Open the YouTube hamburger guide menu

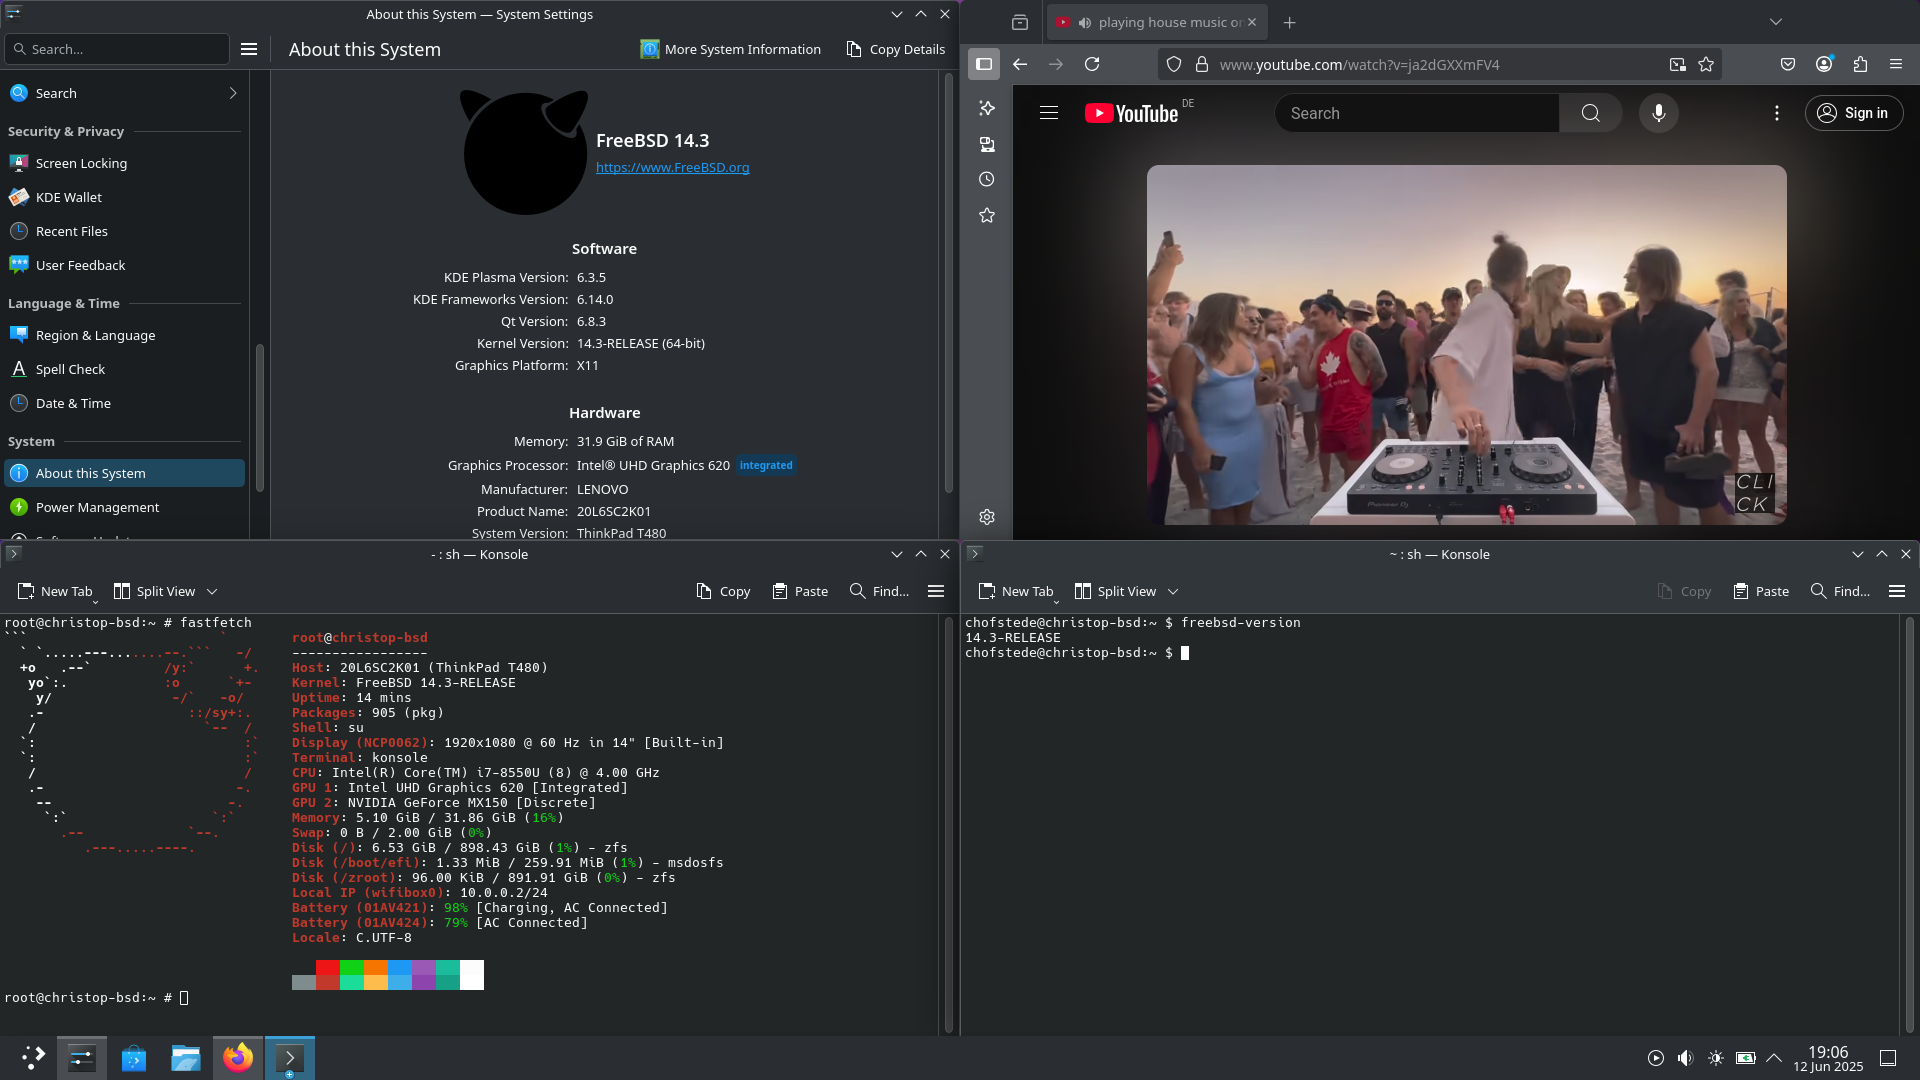click(x=1048, y=113)
